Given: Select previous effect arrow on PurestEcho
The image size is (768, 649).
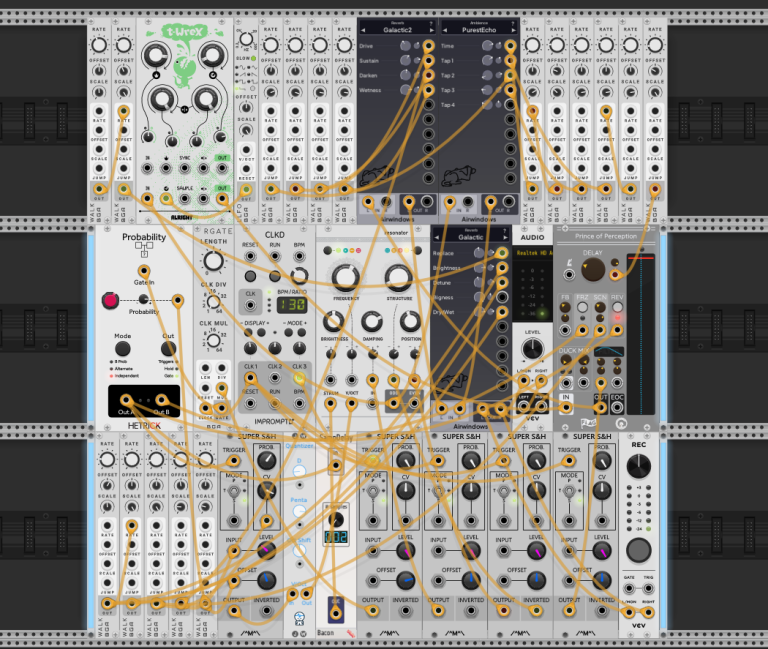Looking at the screenshot, I should (445, 30).
